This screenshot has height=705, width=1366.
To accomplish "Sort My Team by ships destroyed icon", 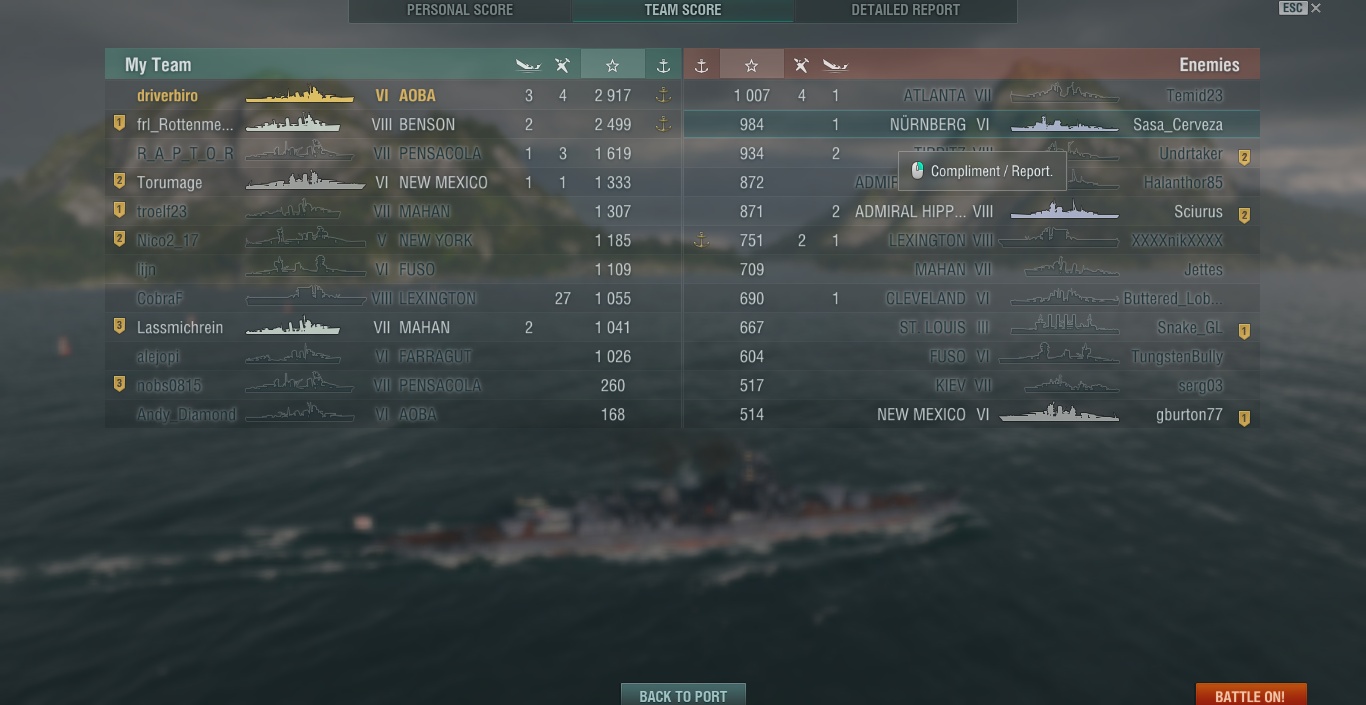I will (x=528, y=65).
